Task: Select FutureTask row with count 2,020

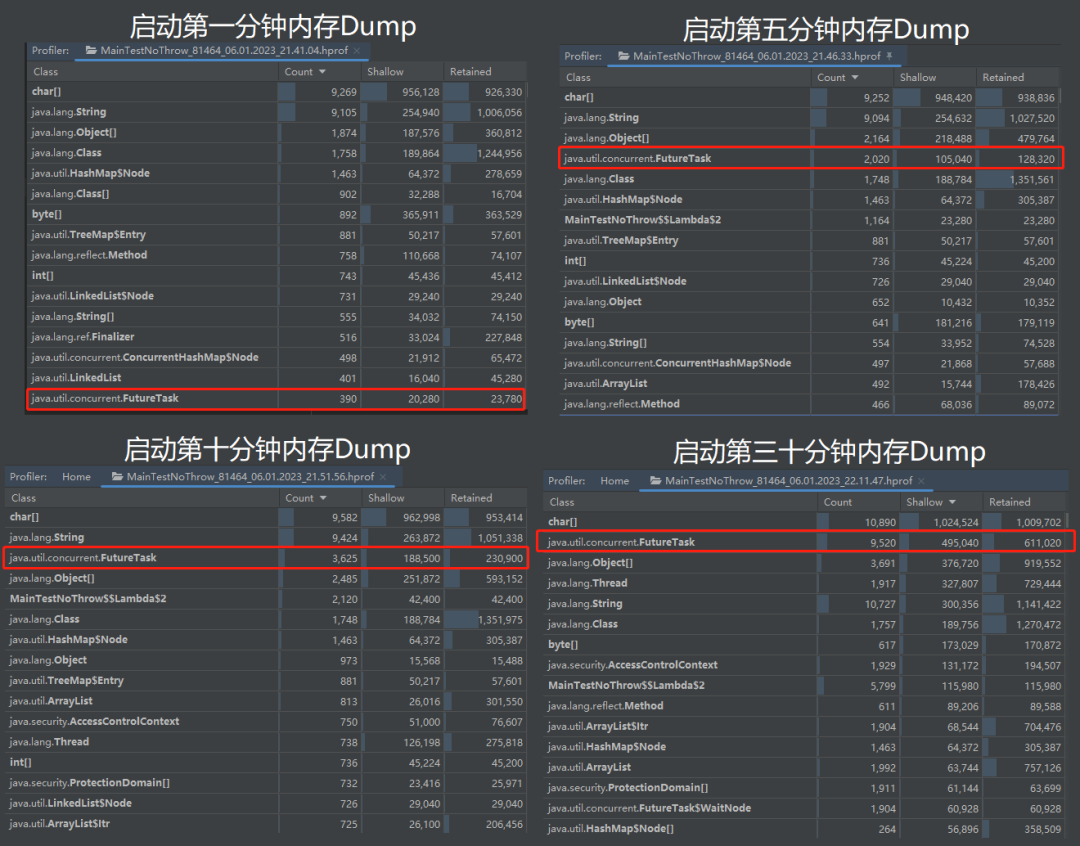Action: coord(811,158)
